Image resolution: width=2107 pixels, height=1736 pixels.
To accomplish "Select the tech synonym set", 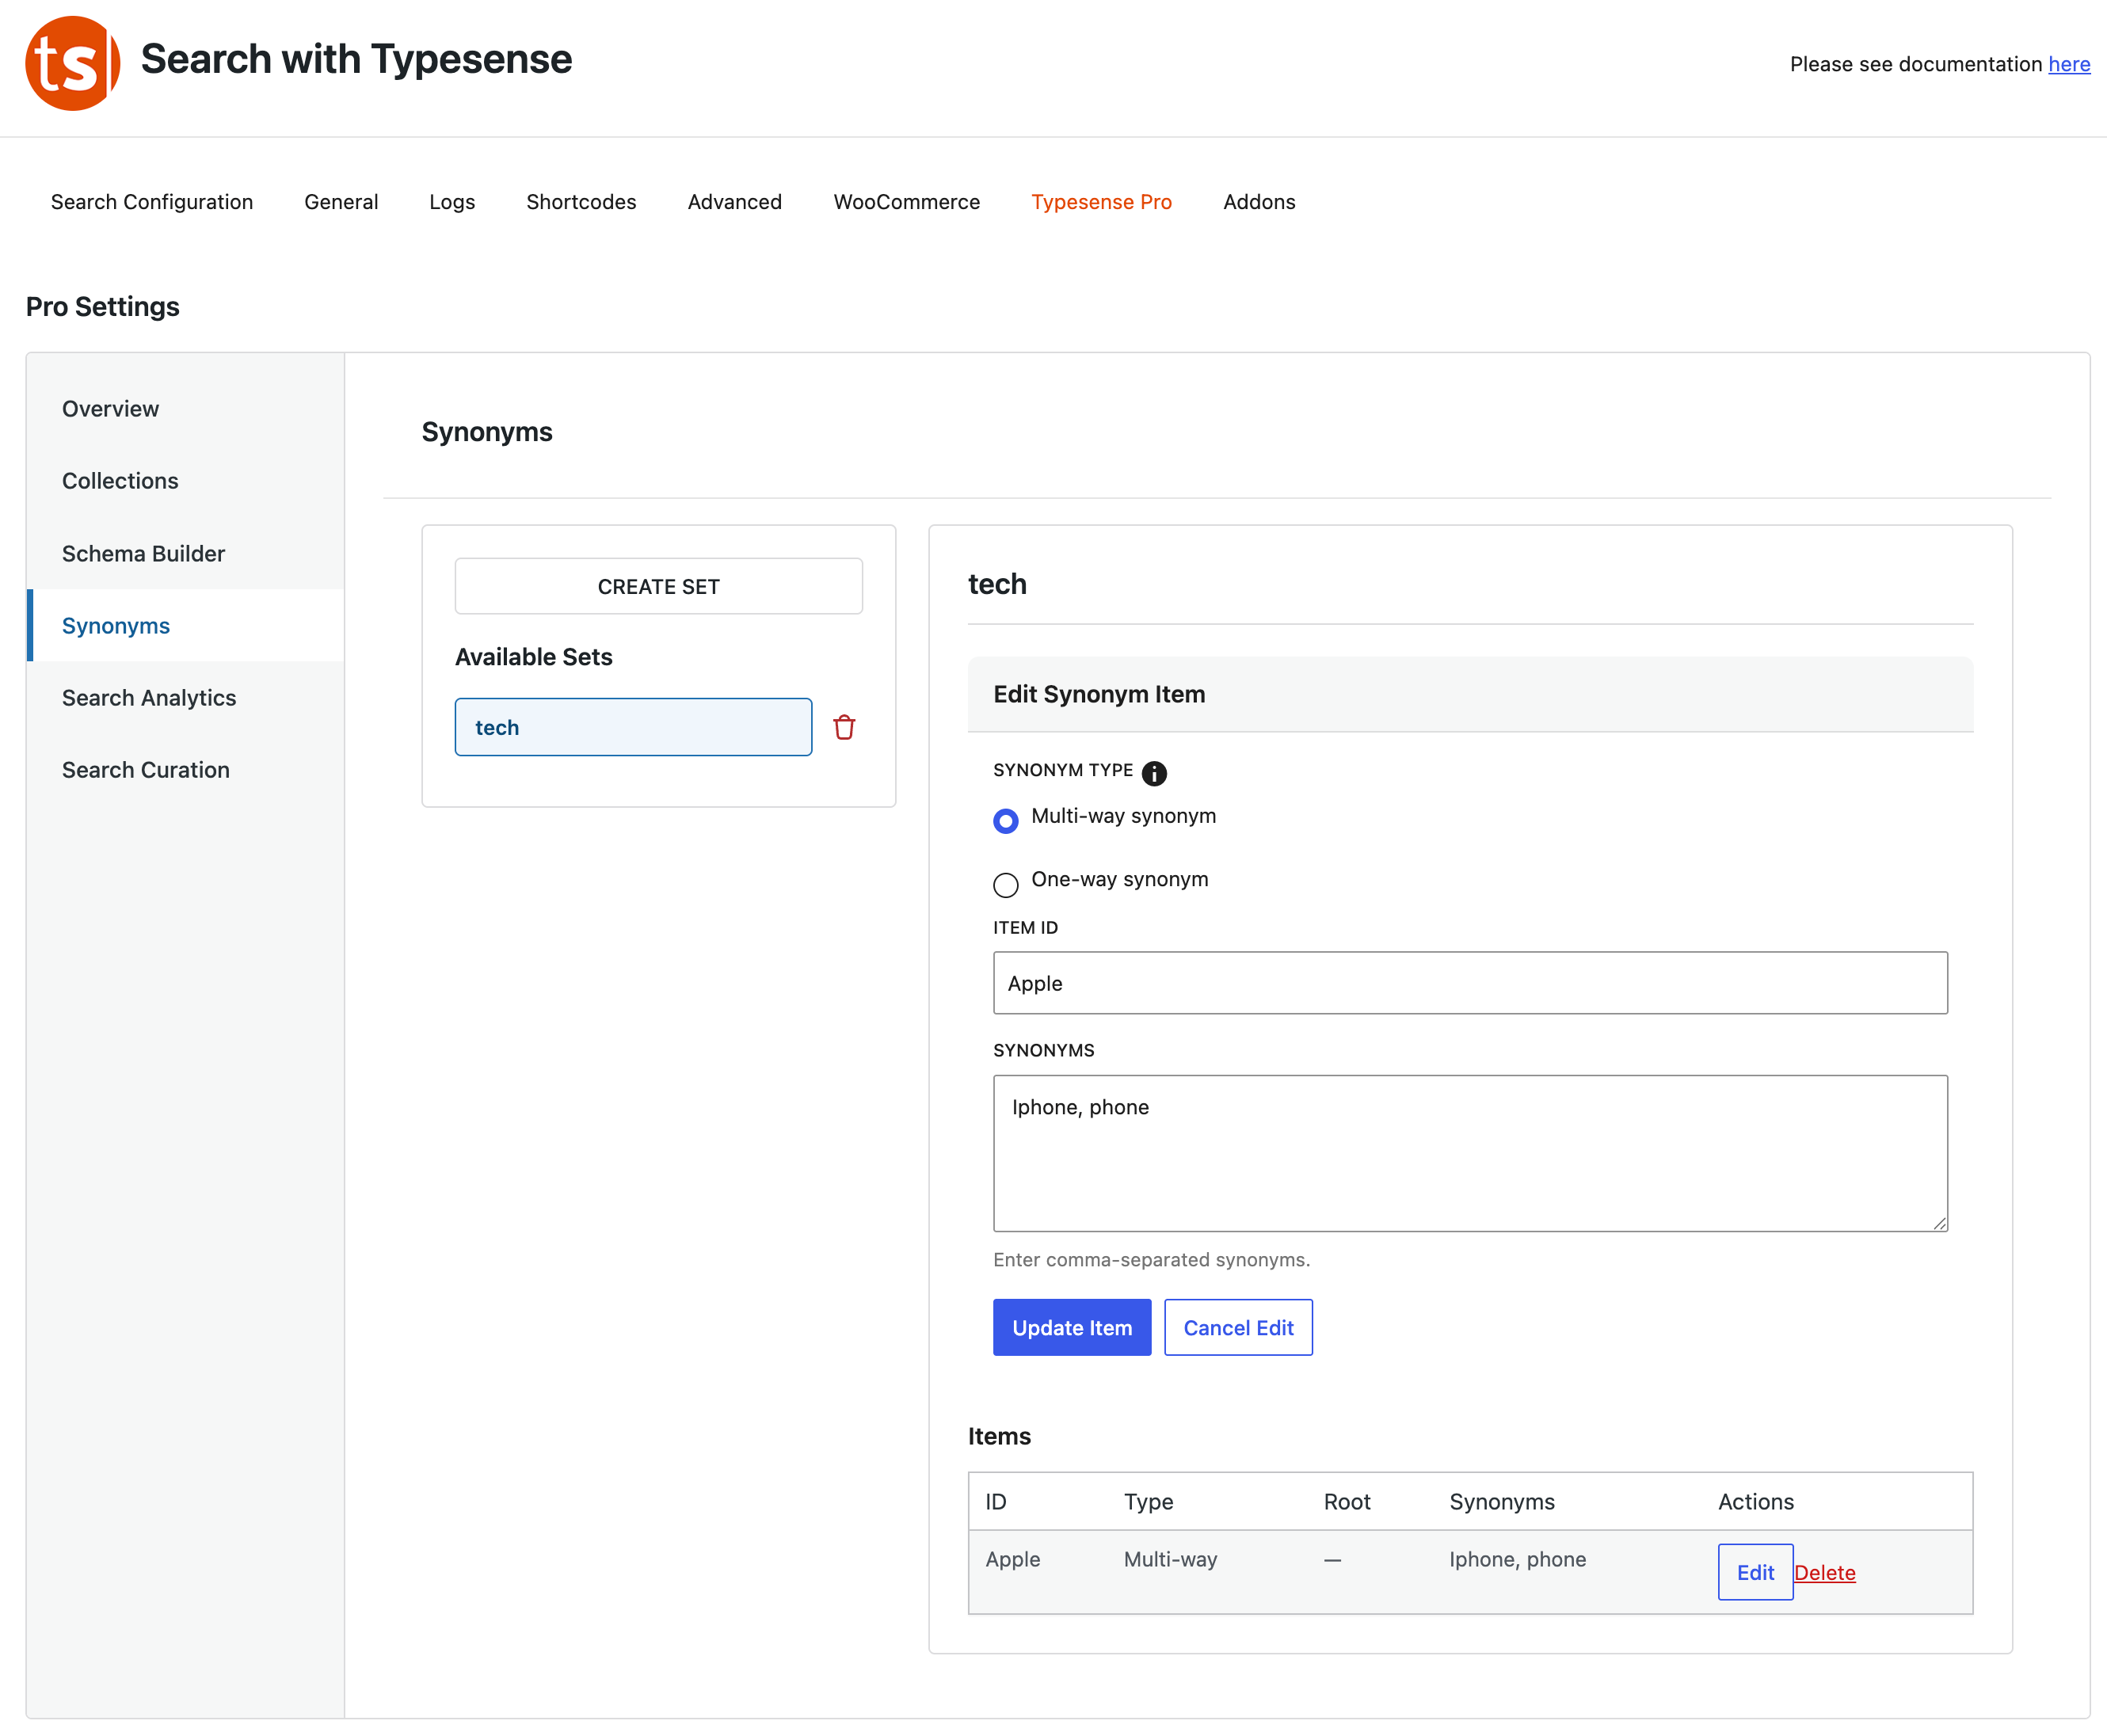I will [633, 727].
